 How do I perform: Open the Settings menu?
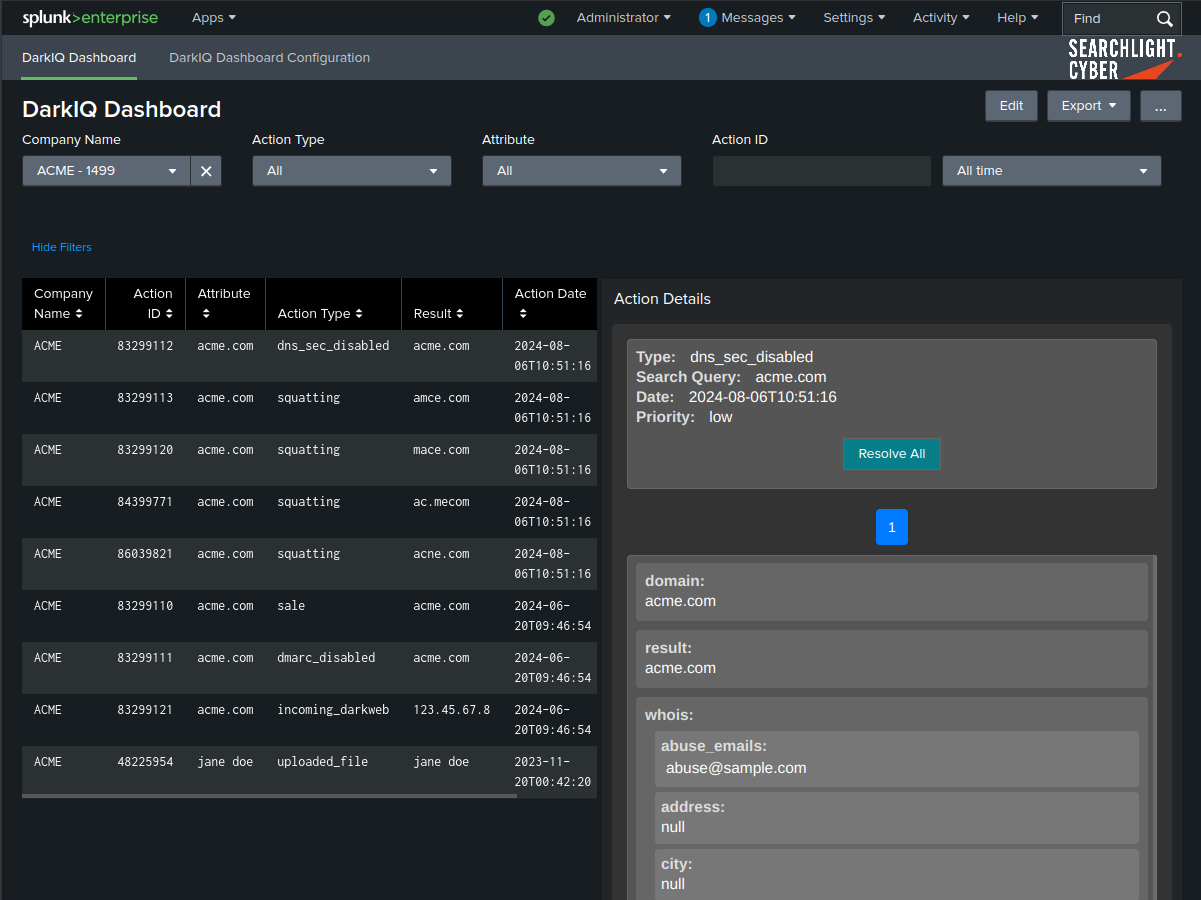(x=854, y=18)
